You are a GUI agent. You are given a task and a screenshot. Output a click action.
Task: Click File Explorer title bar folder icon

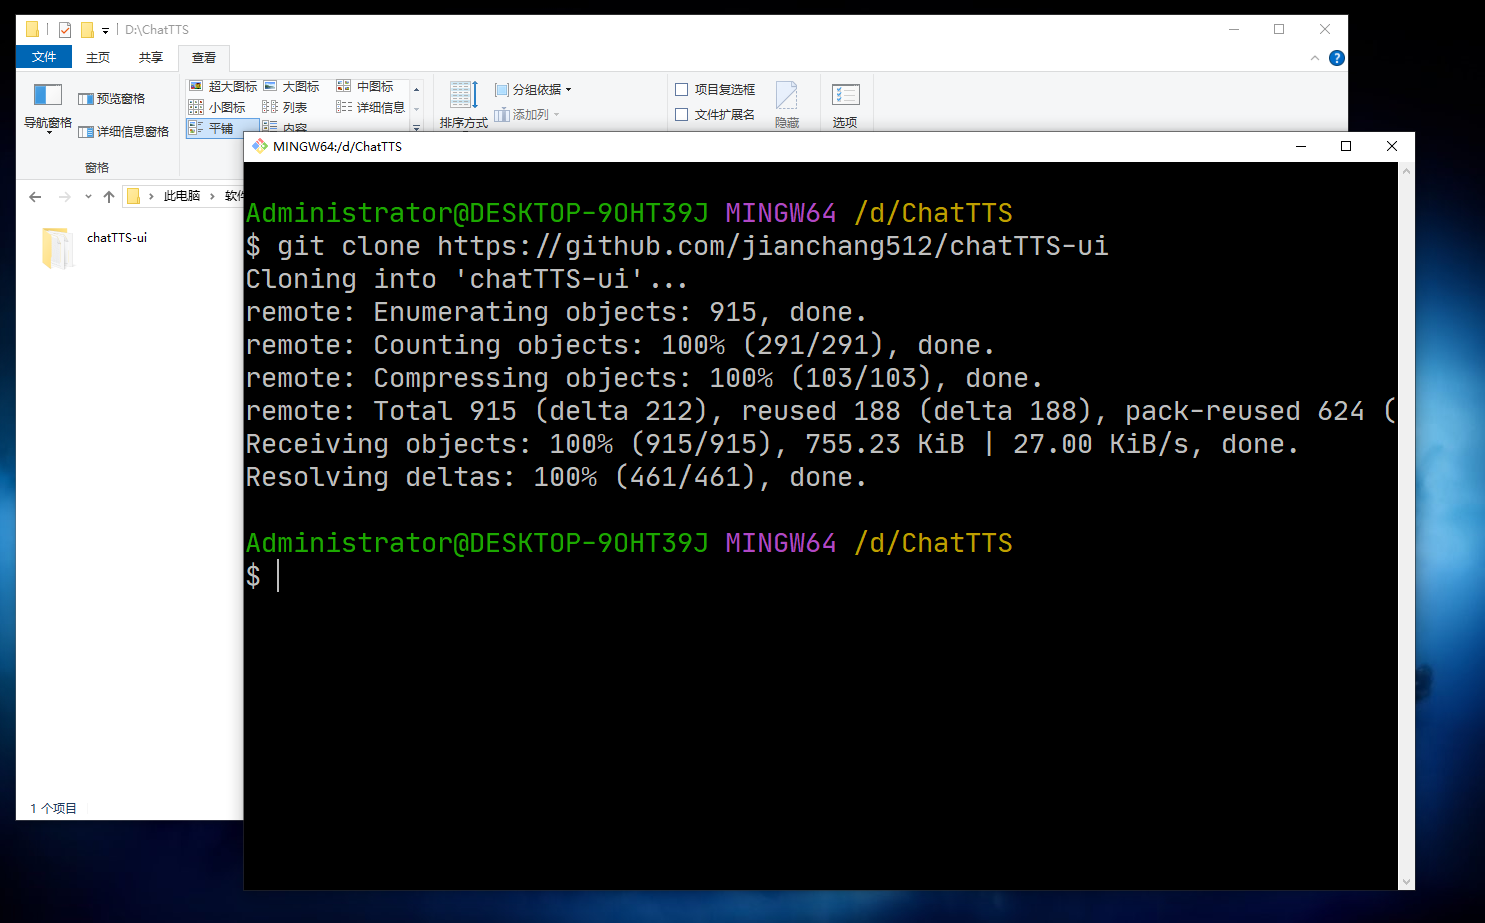click(32, 30)
